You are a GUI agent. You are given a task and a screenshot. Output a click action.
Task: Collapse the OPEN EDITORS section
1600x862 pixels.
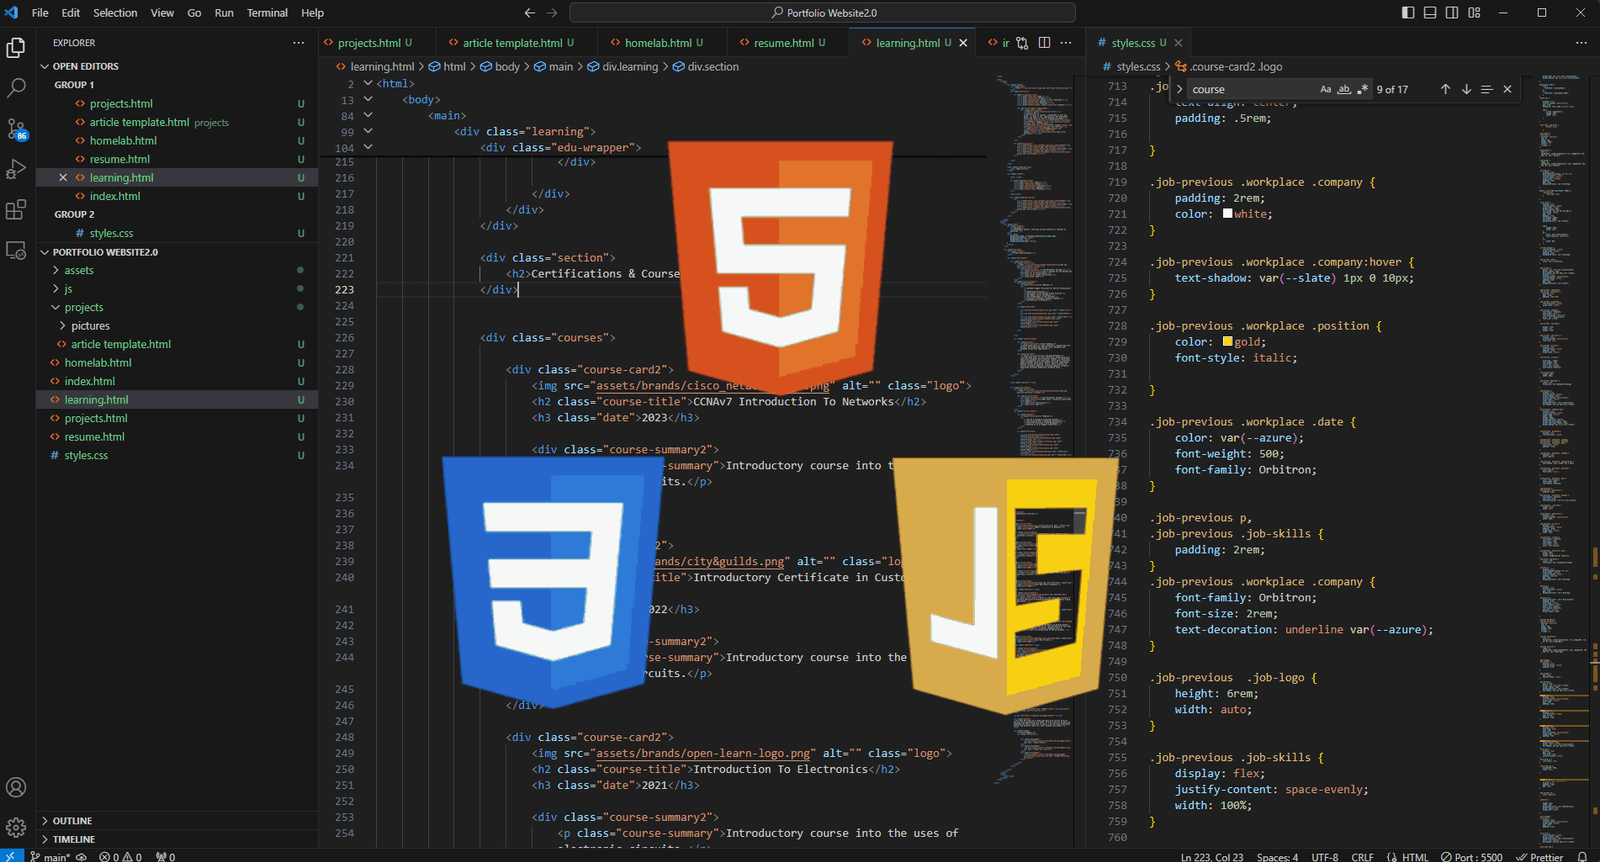coord(45,66)
